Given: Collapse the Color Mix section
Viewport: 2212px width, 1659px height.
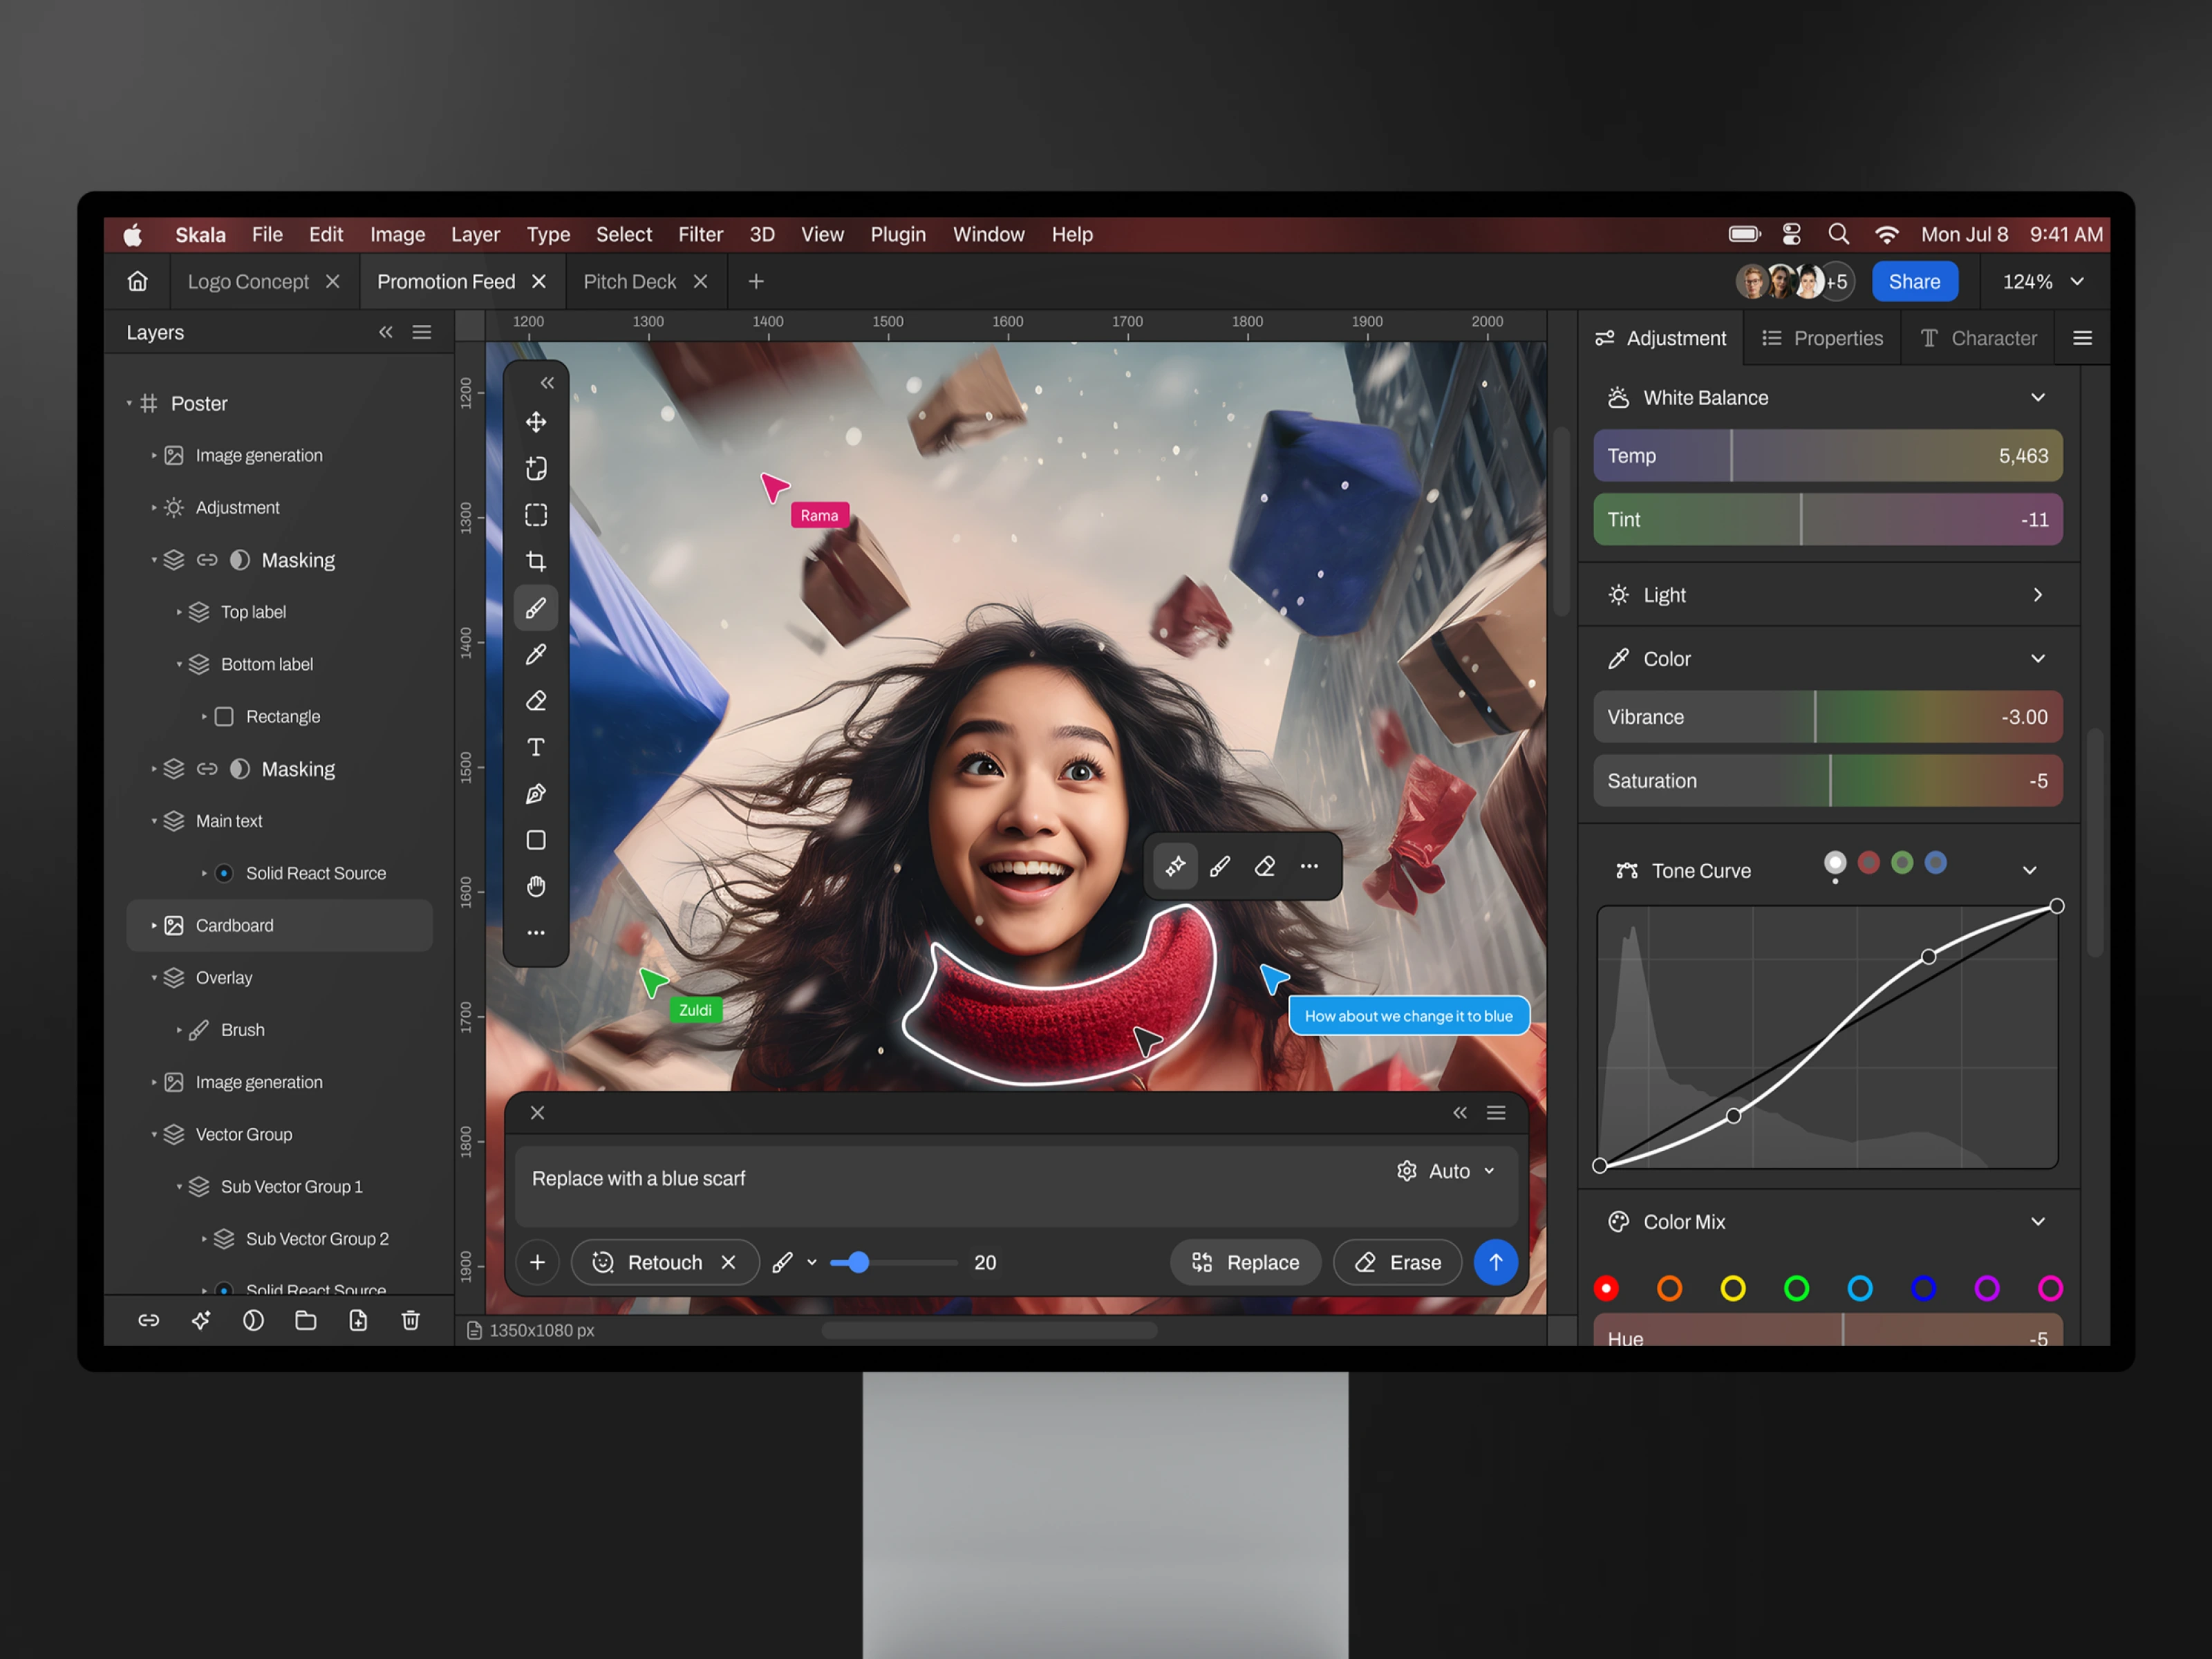Looking at the screenshot, I should tap(2038, 1222).
